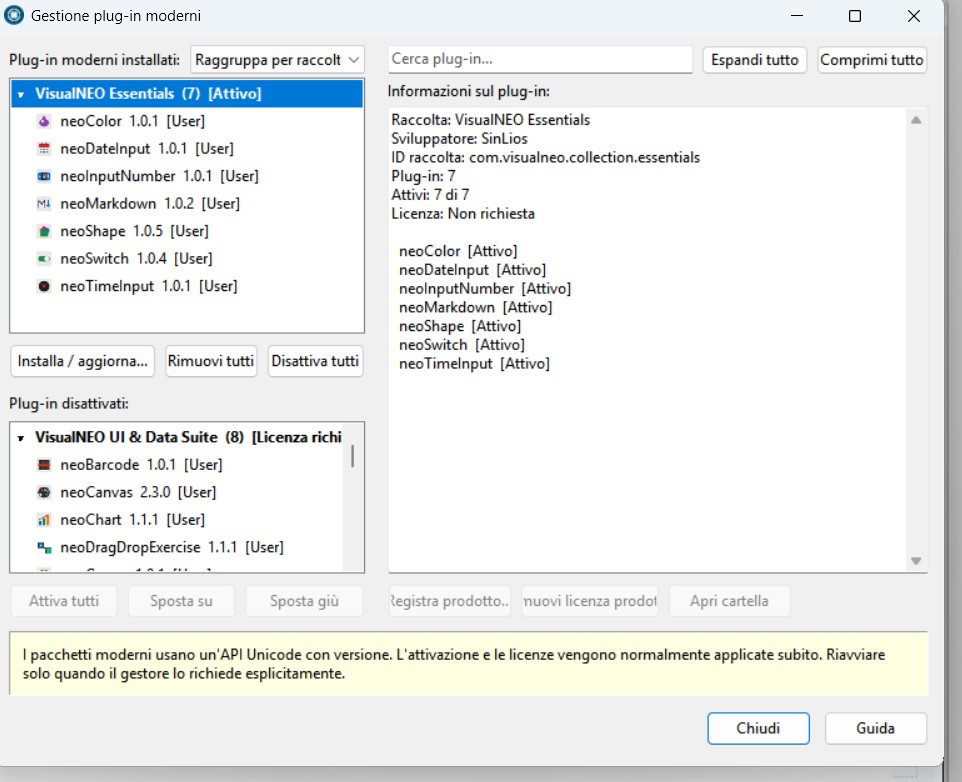Image resolution: width=962 pixels, height=782 pixels.
Task: Open the Guida help button
Action: point(875,729)
